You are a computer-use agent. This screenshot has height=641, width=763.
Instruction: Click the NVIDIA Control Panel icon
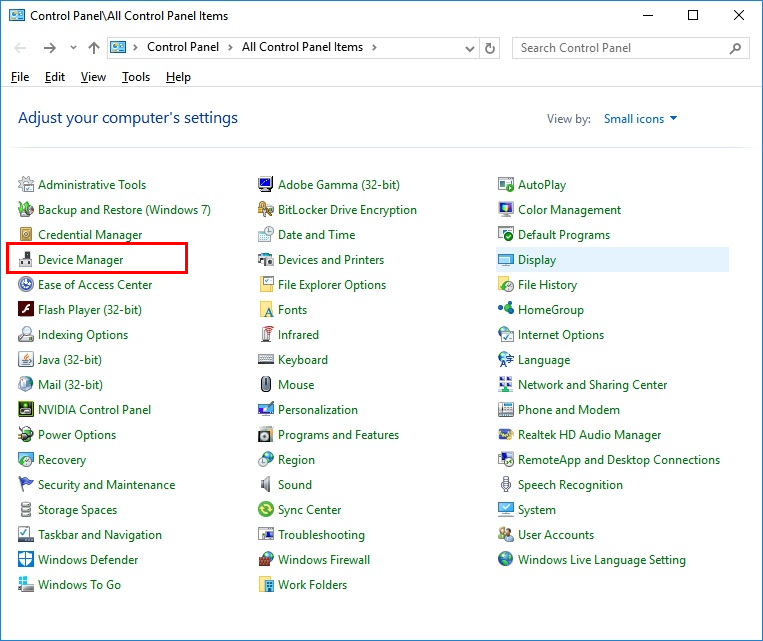click(x=26, y=410)
